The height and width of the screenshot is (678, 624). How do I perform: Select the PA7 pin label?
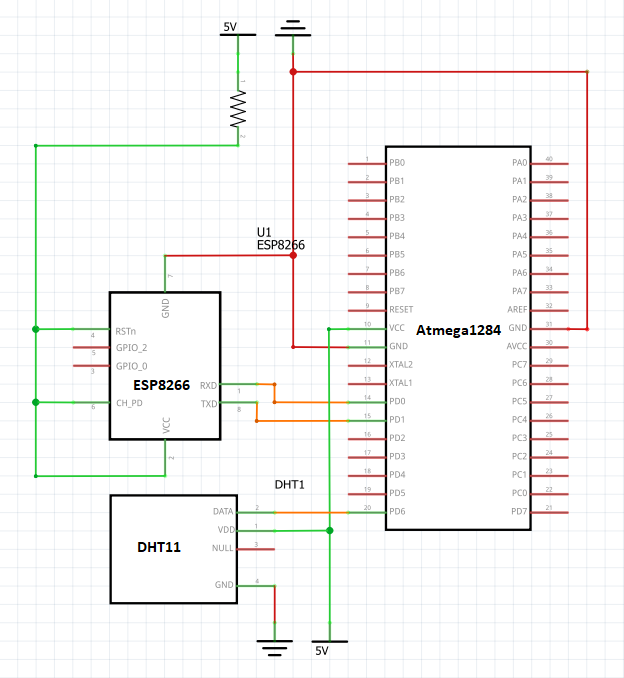coord(520,291)
